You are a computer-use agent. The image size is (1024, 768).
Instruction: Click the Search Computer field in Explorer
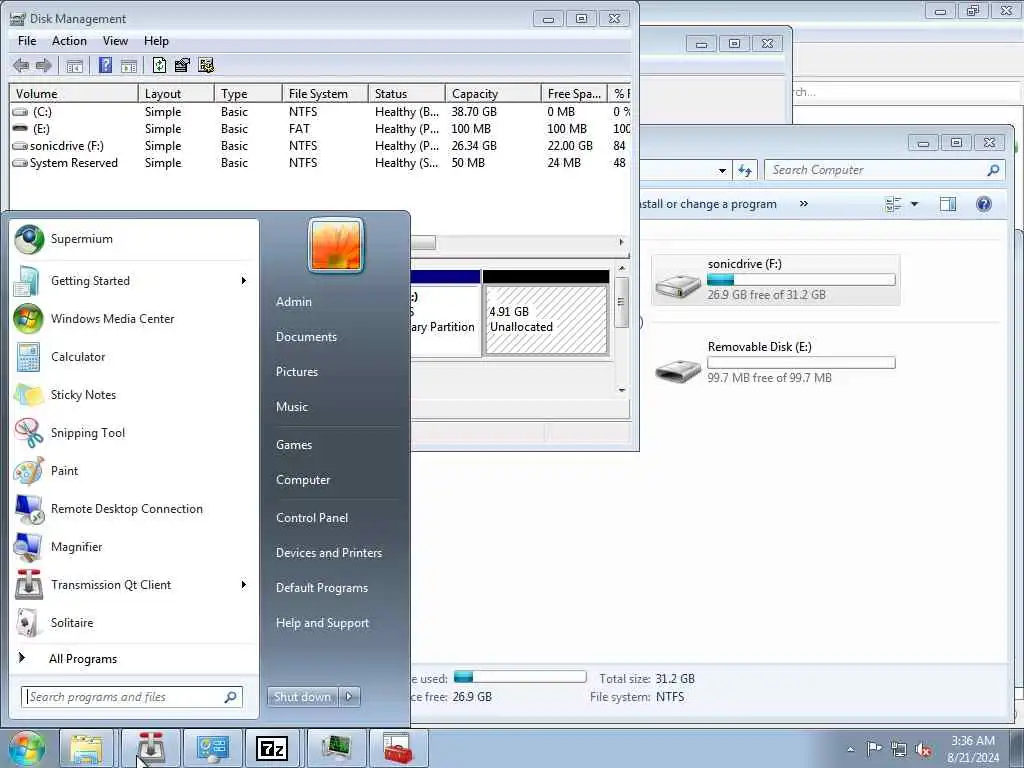(884, 170)
